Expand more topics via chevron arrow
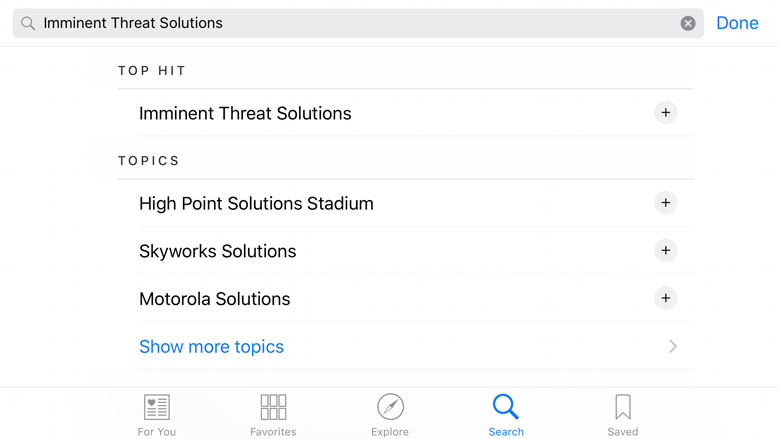Viewport: 780px width, 439px height. click(673, 346)
